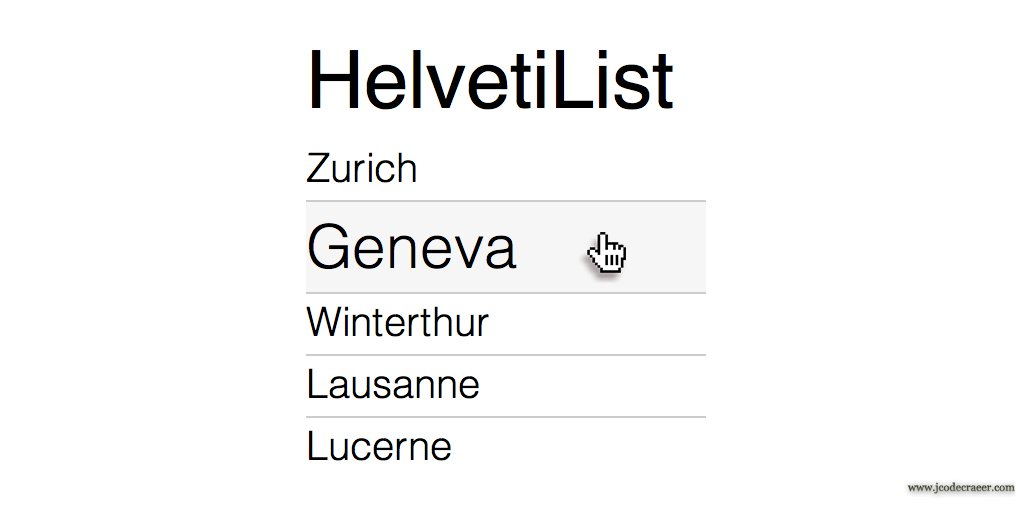Choose Winterthur from the list
Image resolution: width=1020 pixels, height=510 pixels.
tap(397, 323)
